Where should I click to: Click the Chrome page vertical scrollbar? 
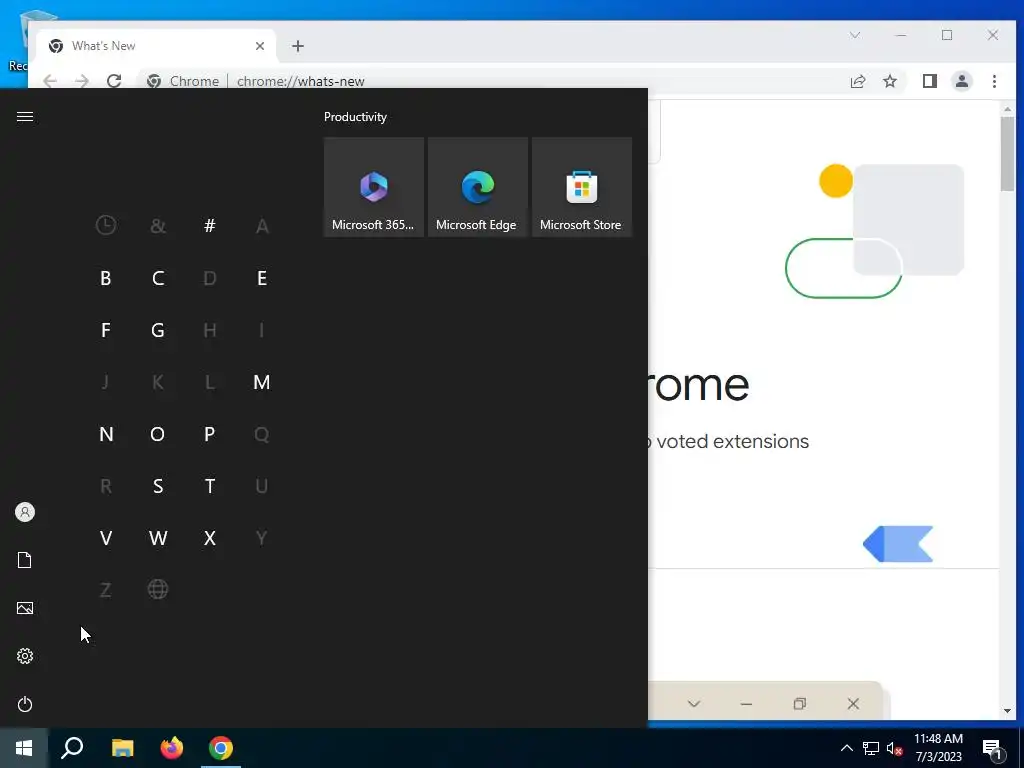[x=1007, y=154]
